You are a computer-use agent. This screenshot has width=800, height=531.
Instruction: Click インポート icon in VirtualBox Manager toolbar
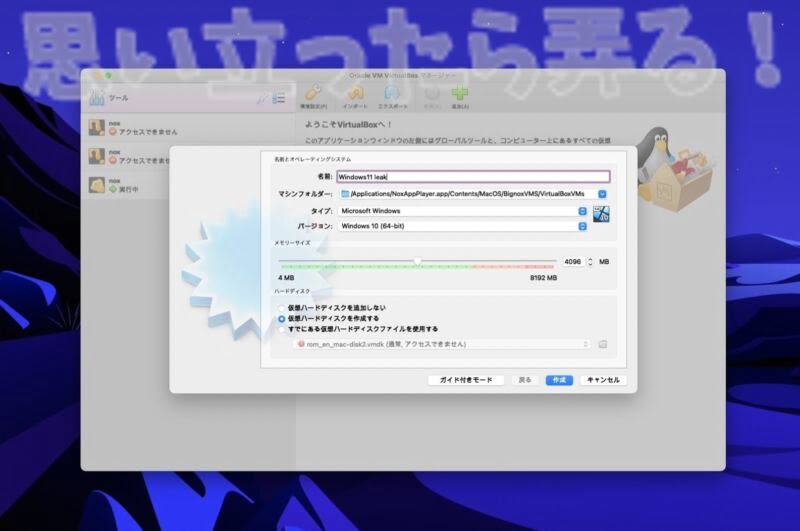pos(355,96)
